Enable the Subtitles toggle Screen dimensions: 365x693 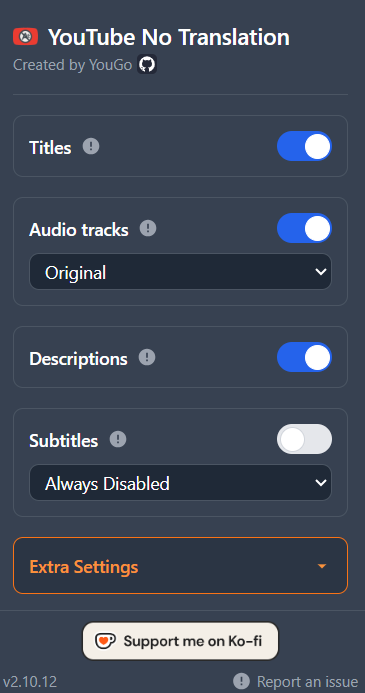(x=304, y=439)
